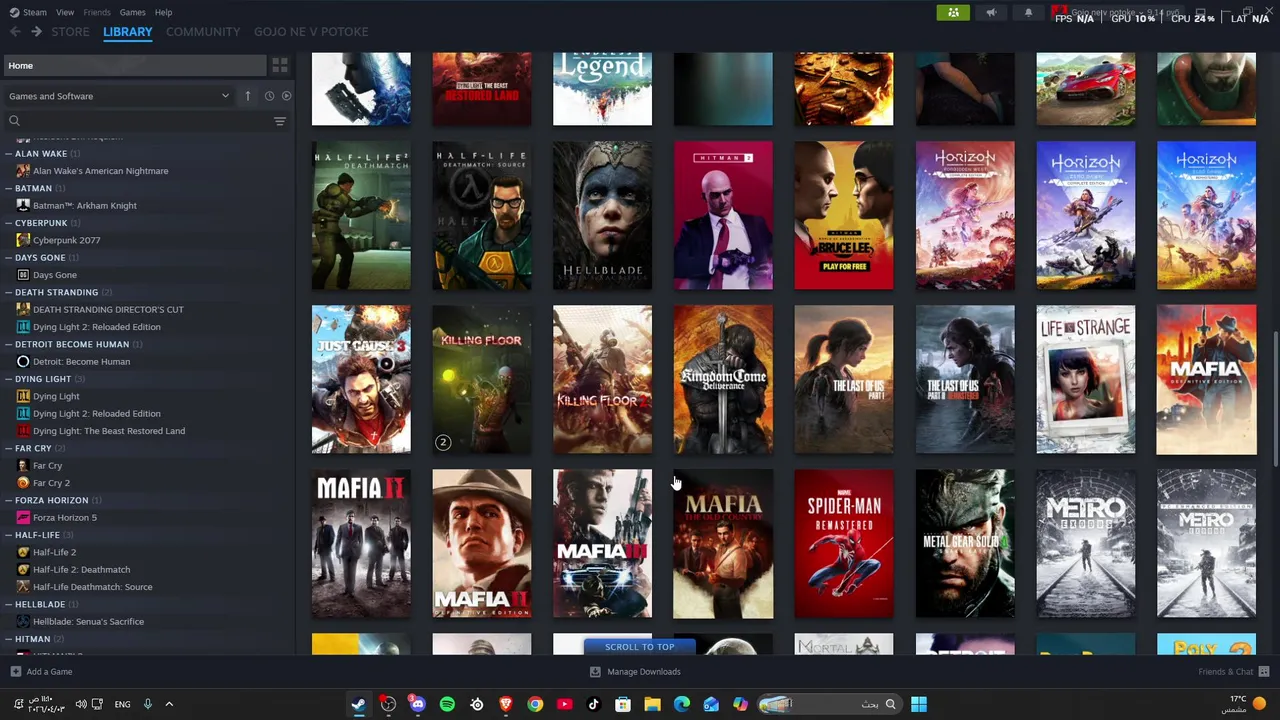1280x720 pixels.
Task: Open Spotify from the taskbar
Action: [447, 704]
